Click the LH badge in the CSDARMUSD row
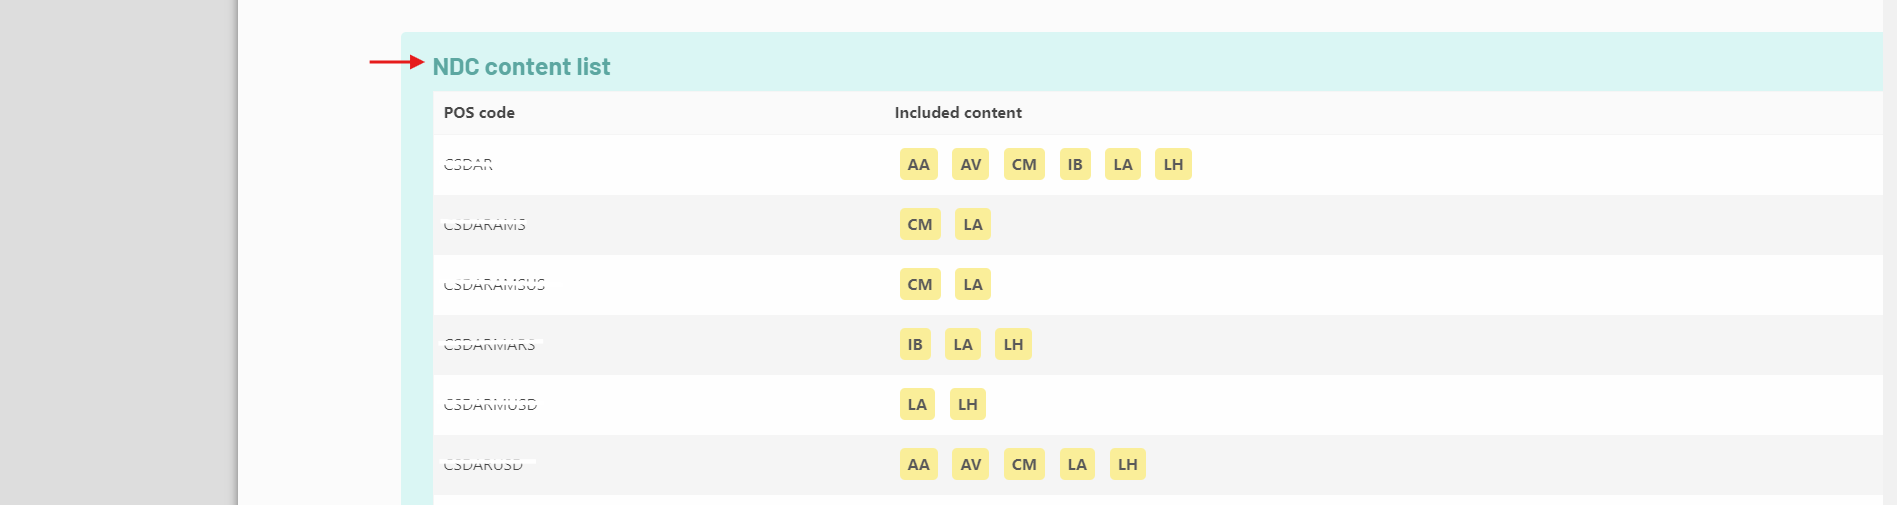 pos(967,404)
